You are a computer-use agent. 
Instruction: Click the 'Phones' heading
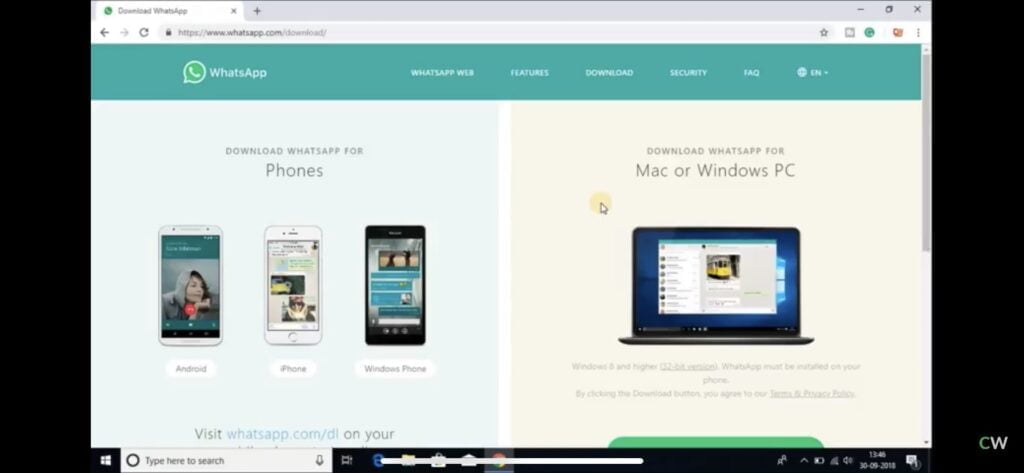294,171
